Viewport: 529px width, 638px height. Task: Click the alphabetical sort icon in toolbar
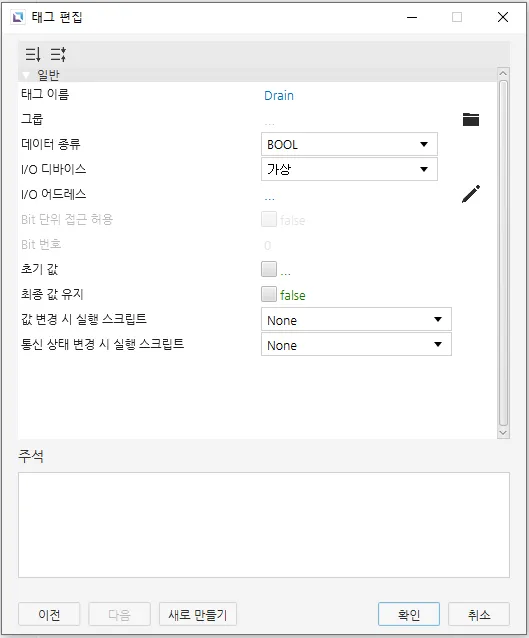tap(58, 54)
